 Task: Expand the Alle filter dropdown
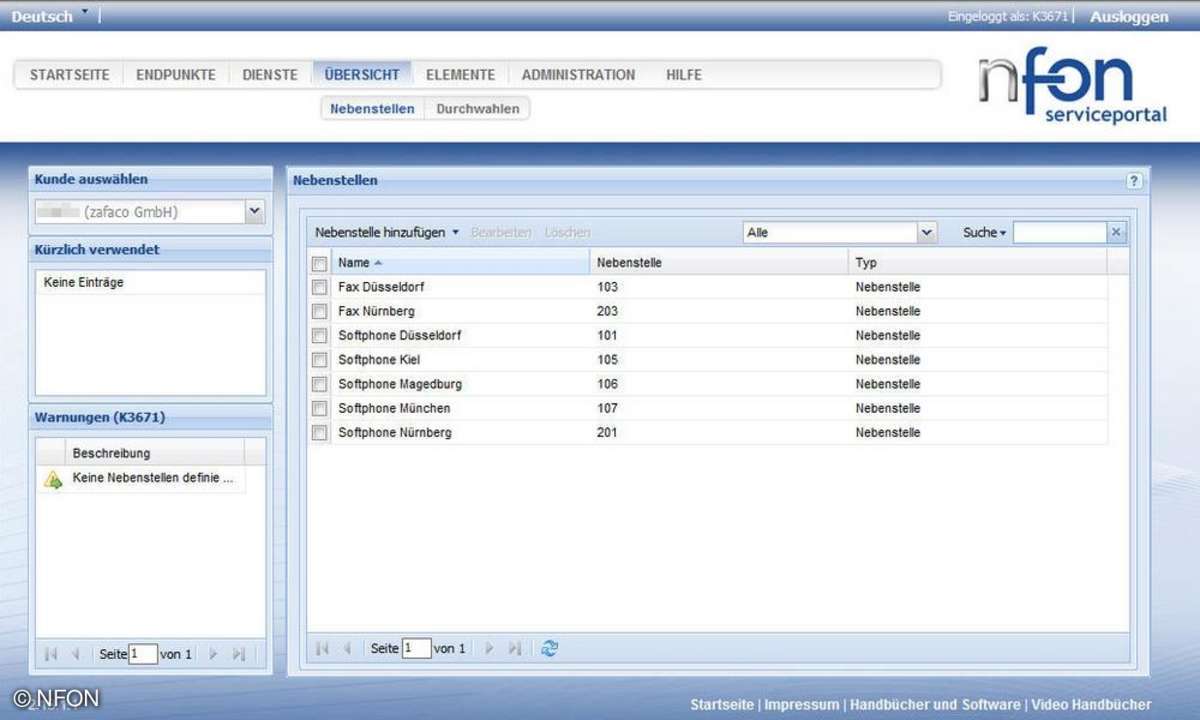click(927, 233)
